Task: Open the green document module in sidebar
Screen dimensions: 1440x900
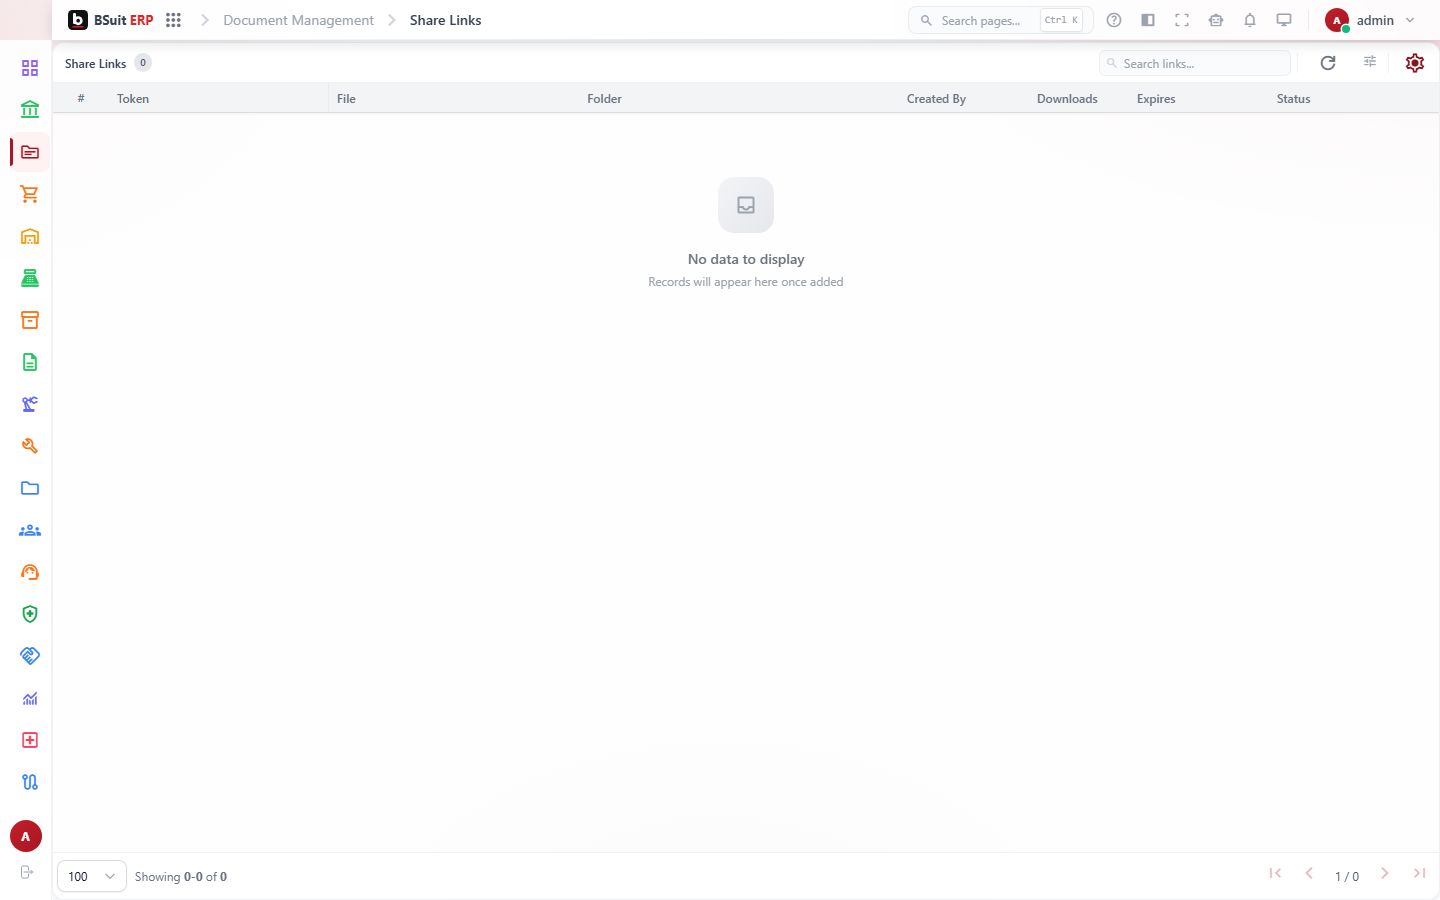Action: click(x=30, y=362)
